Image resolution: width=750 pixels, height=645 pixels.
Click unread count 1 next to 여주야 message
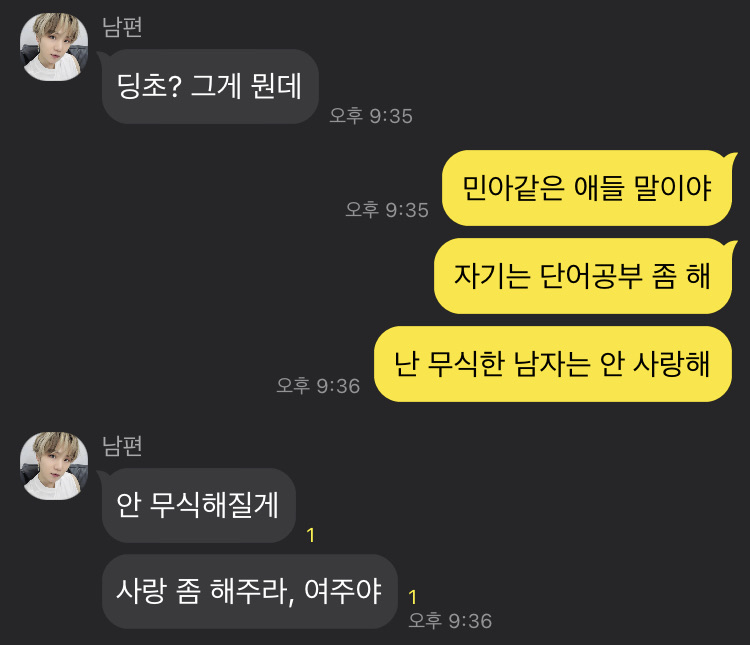[412, 597]
